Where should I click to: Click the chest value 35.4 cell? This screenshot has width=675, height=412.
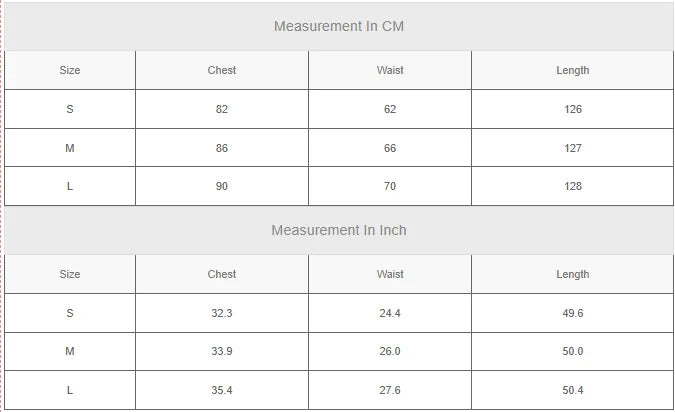point(222,390)
